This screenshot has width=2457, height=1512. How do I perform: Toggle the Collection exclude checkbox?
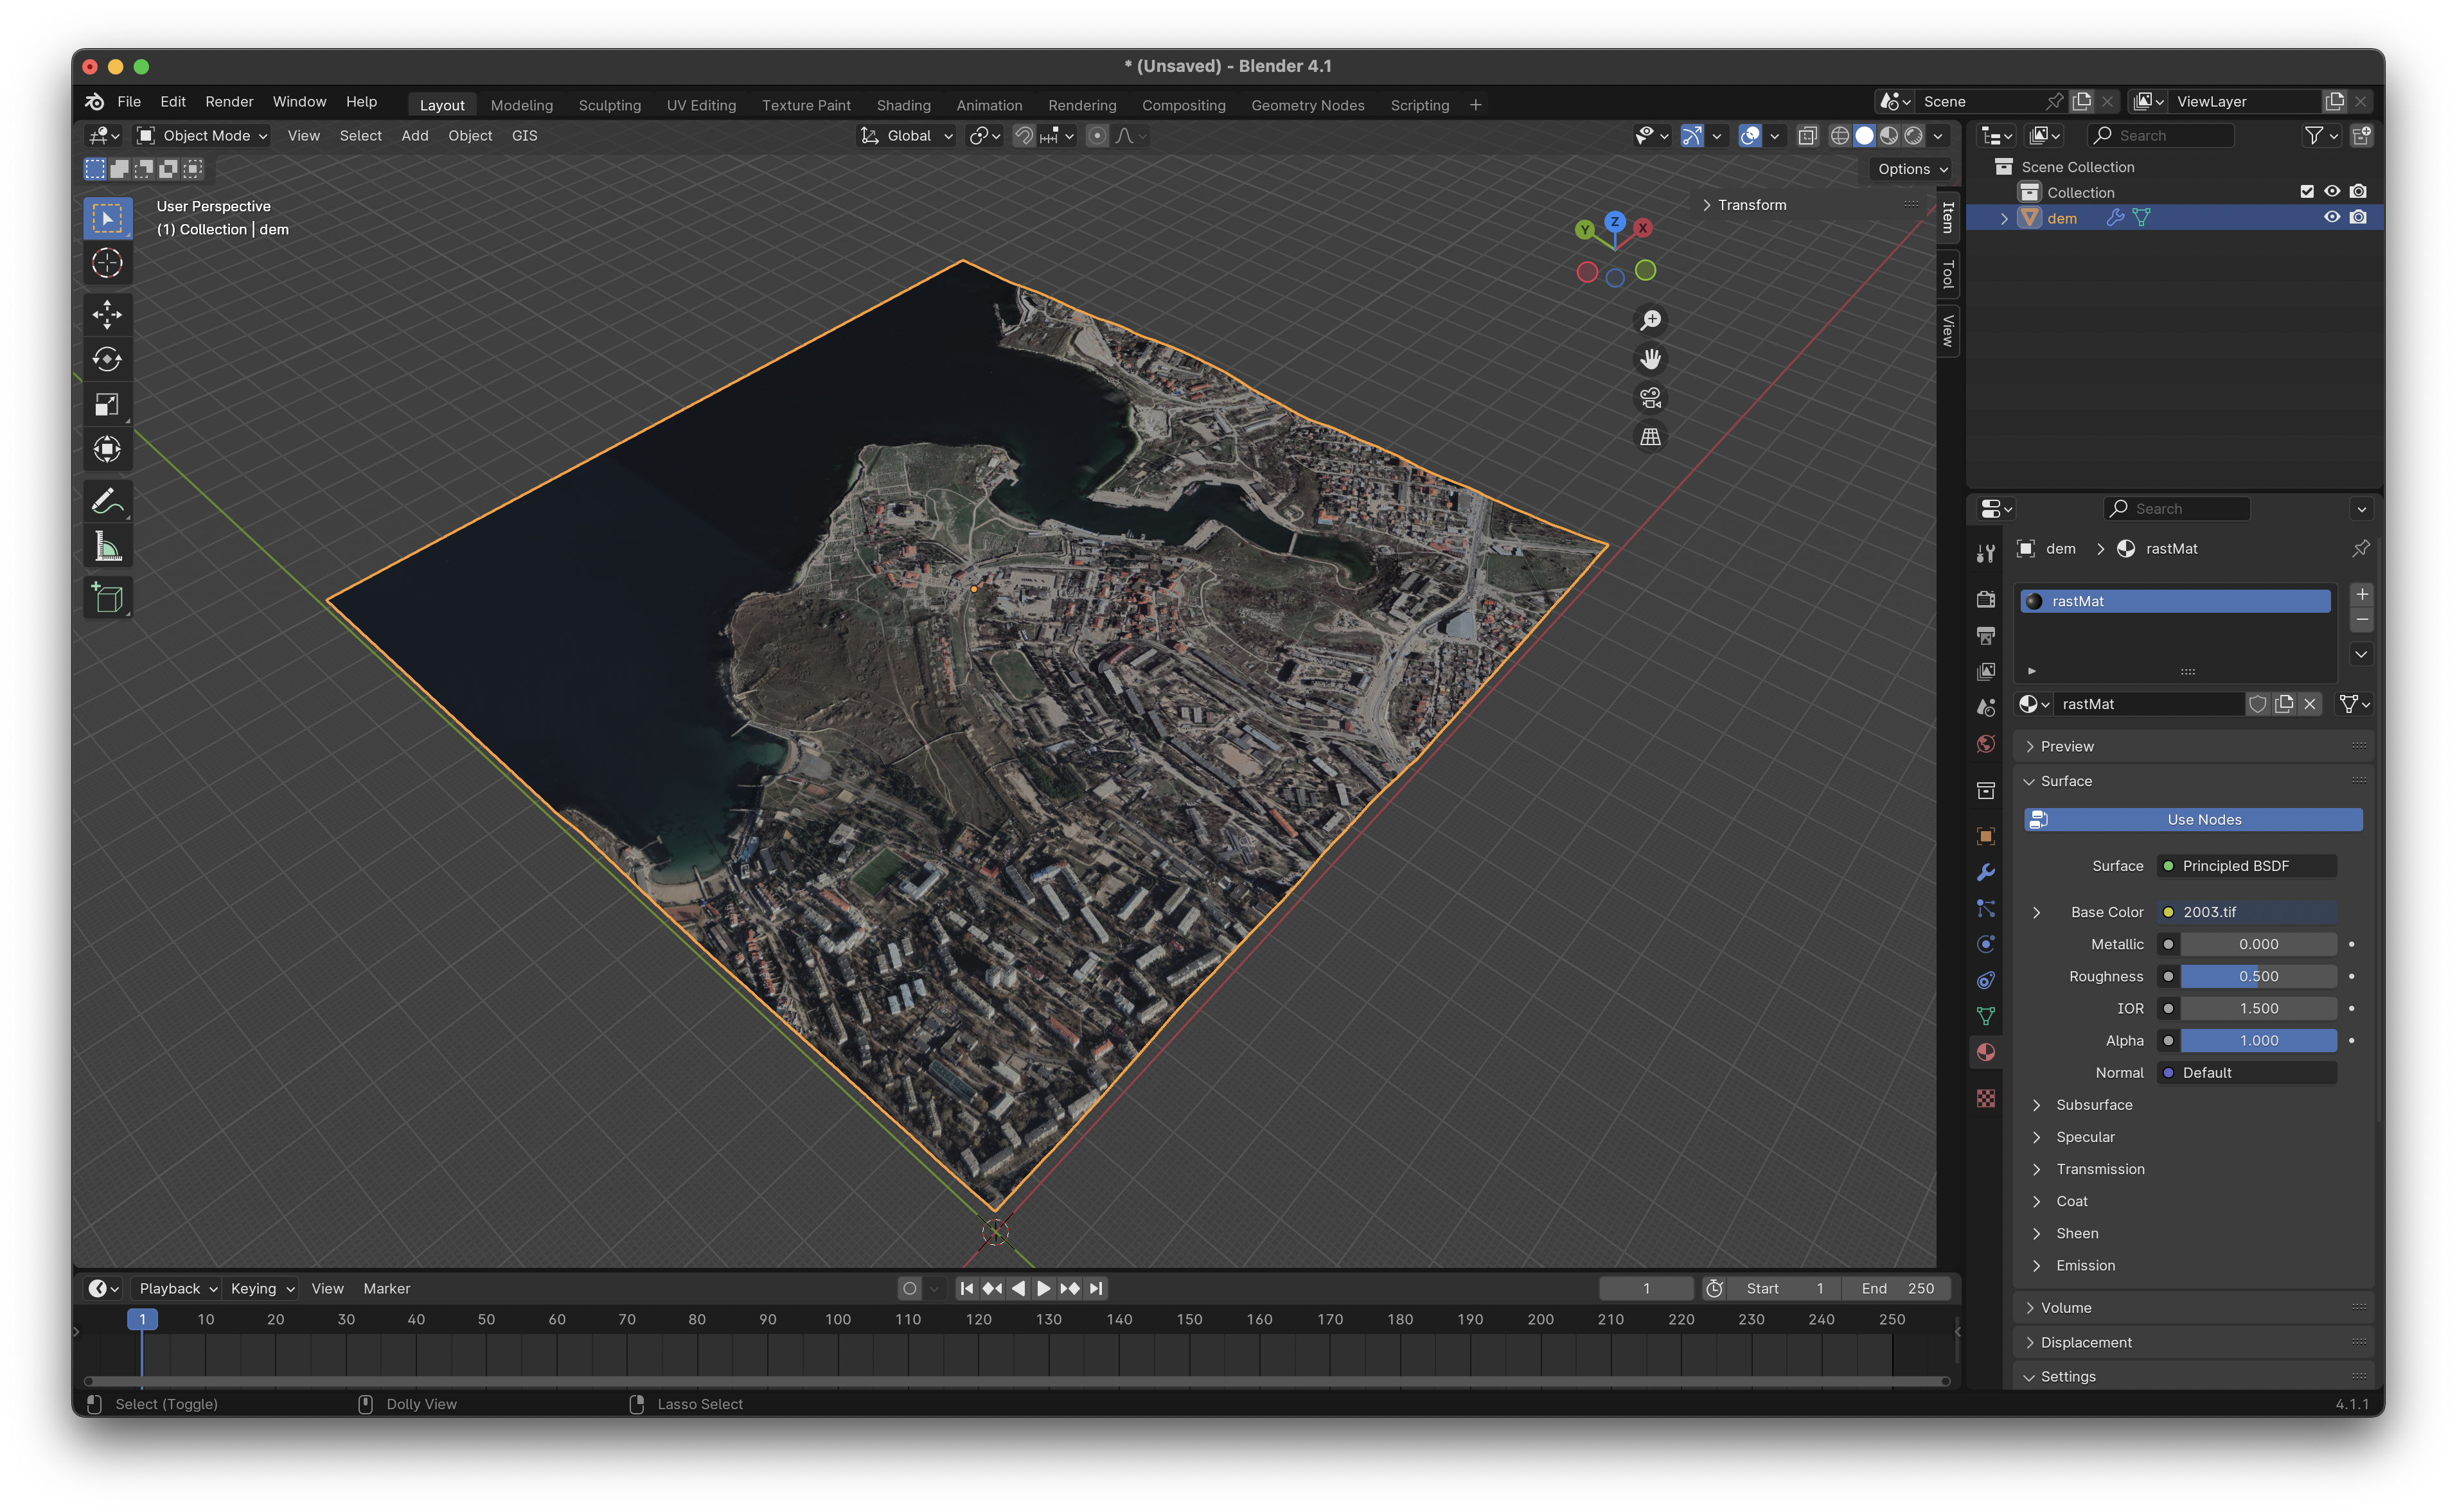2307,192
